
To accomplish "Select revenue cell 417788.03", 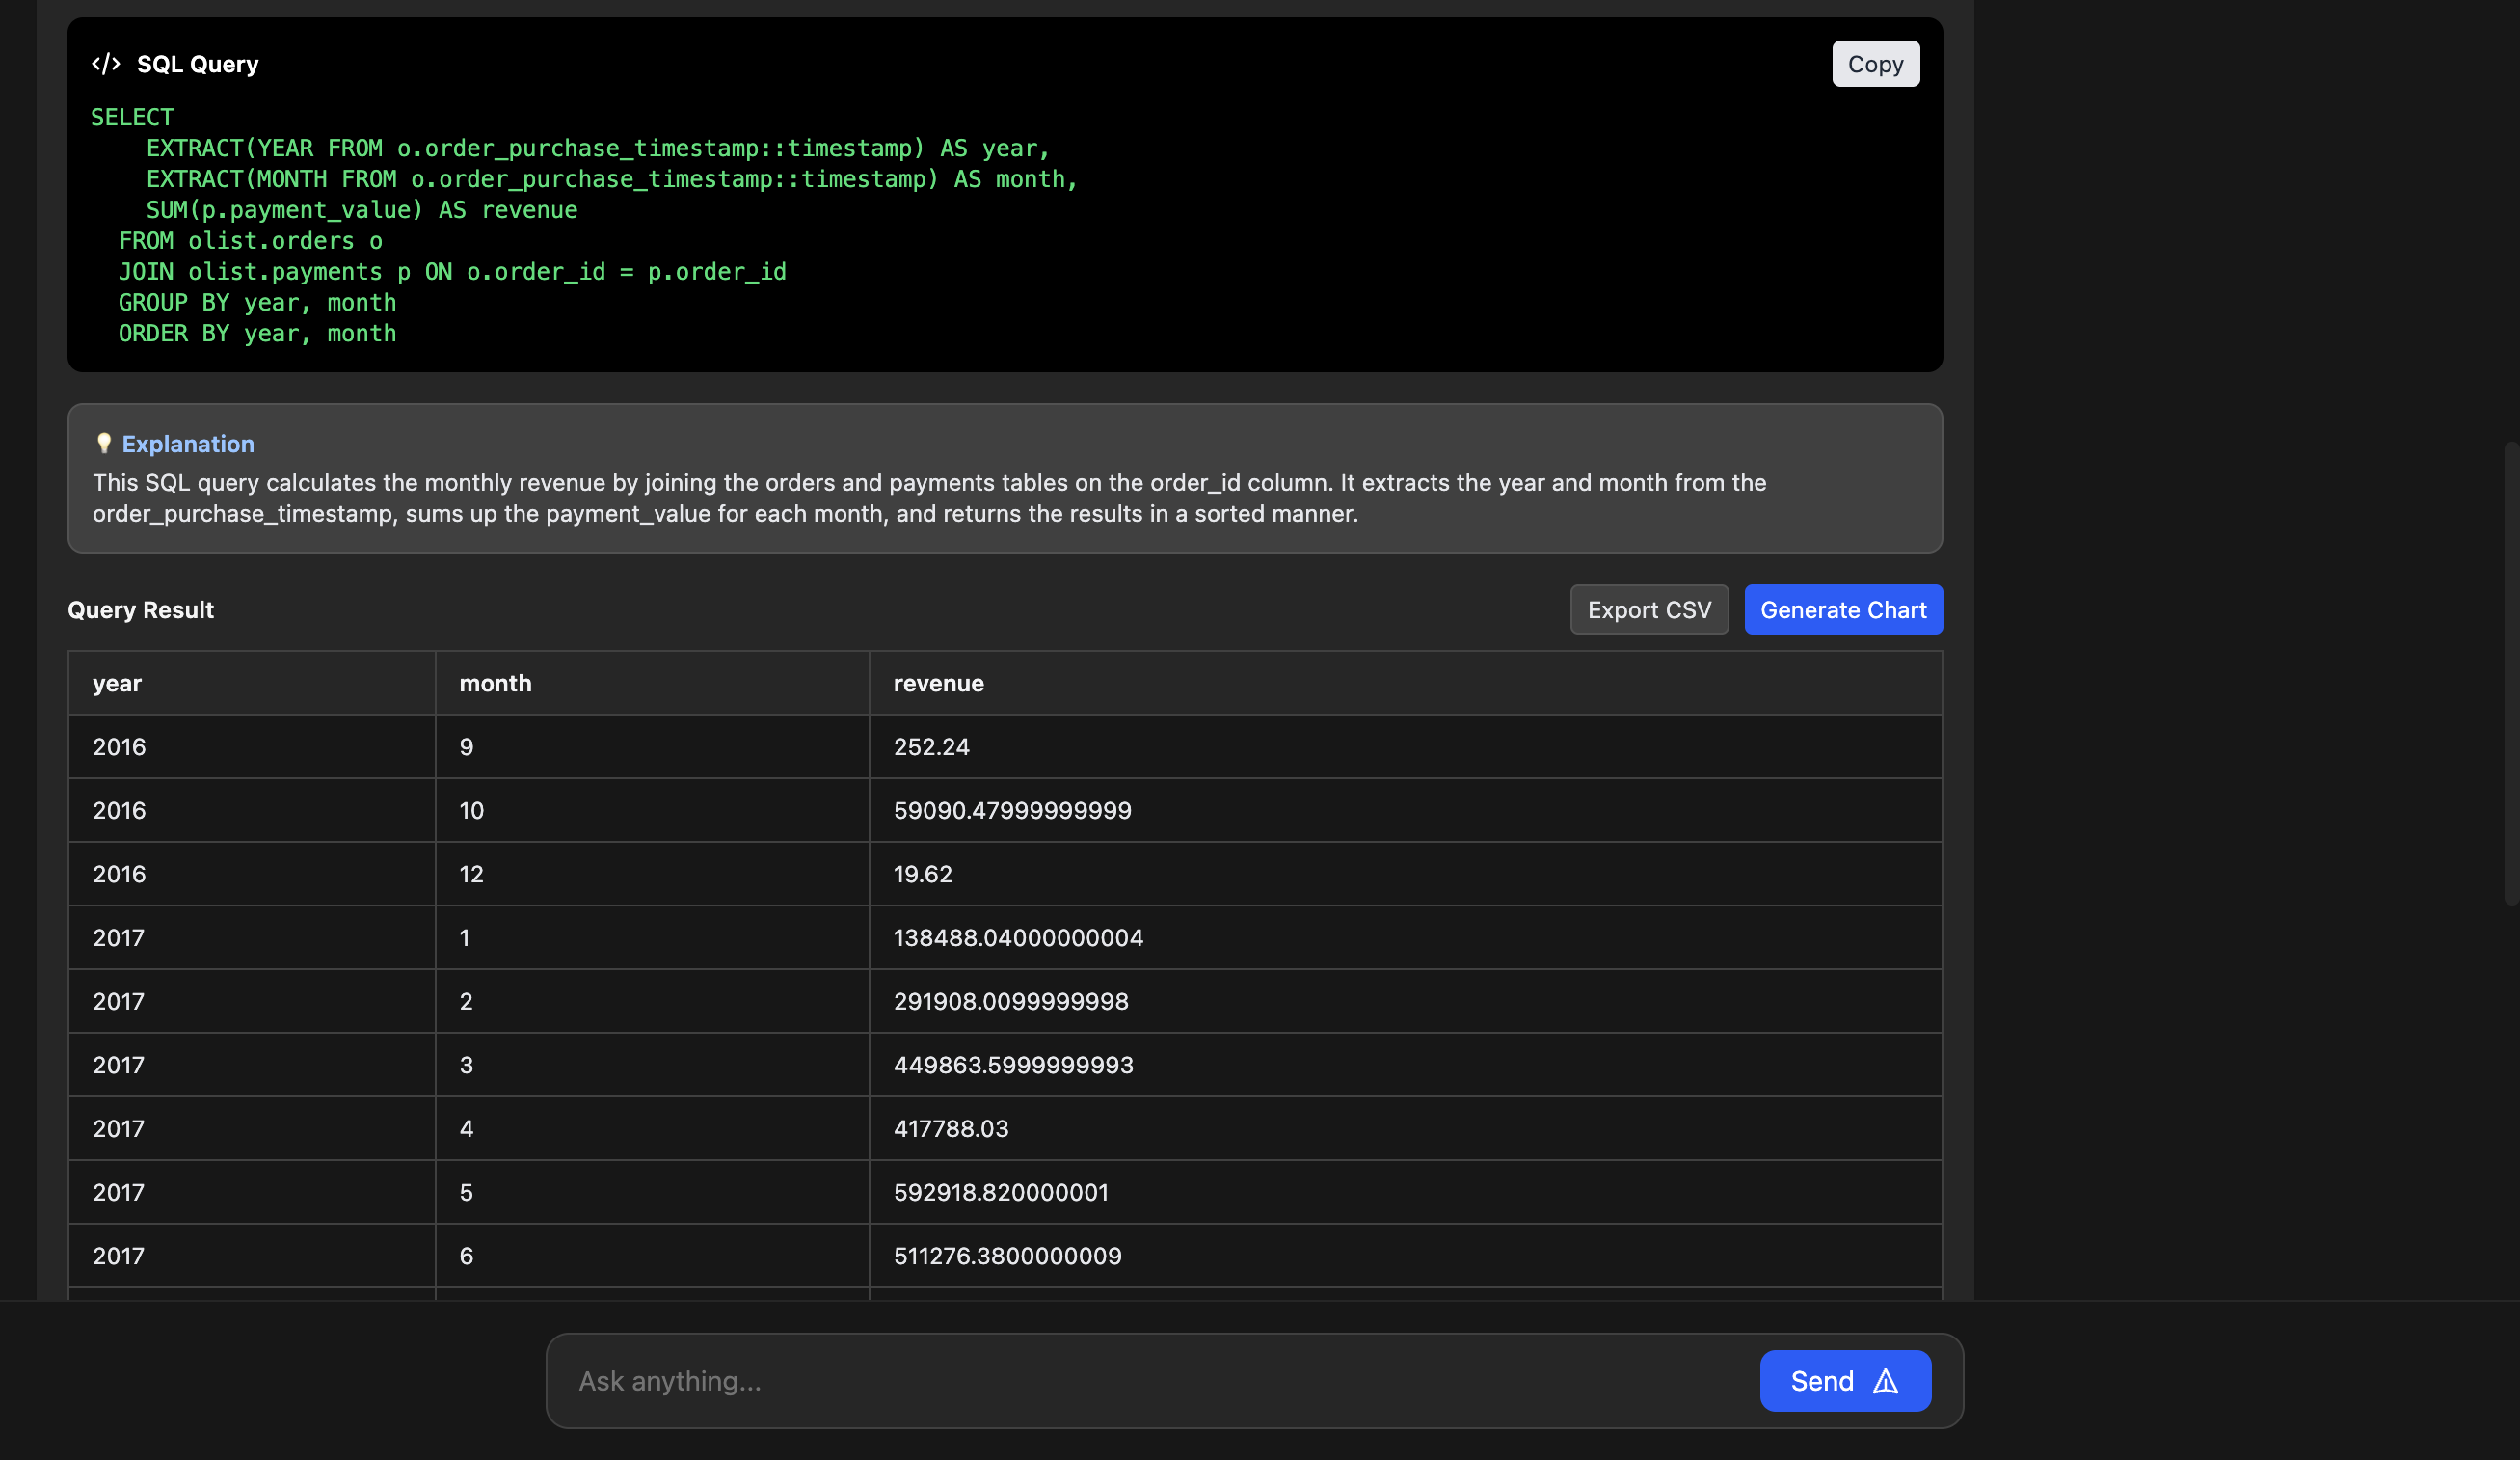I will 1405,1128.
